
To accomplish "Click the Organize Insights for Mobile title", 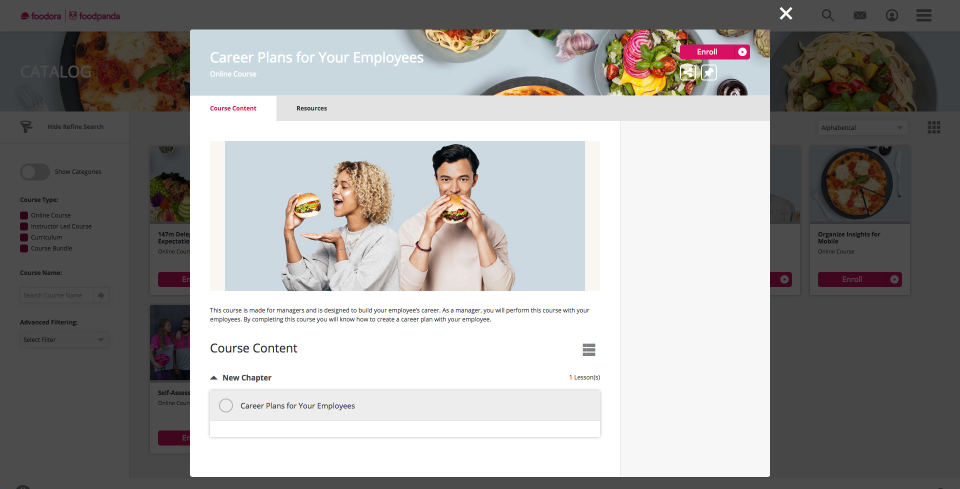I will 849,237.
